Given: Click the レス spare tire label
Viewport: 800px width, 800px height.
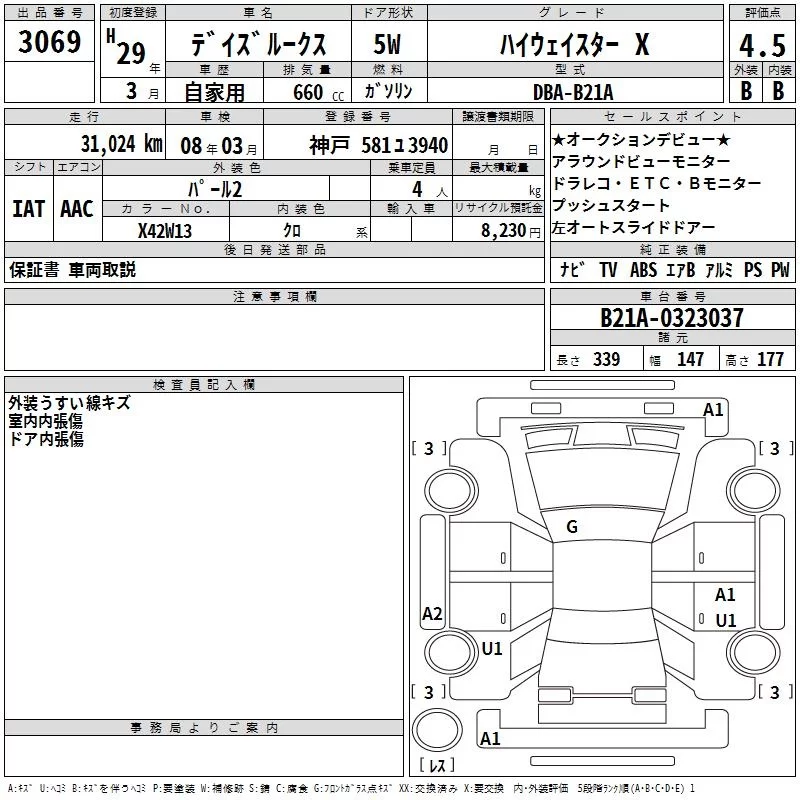Looking at the screenshot, I should tap(437, 764).
